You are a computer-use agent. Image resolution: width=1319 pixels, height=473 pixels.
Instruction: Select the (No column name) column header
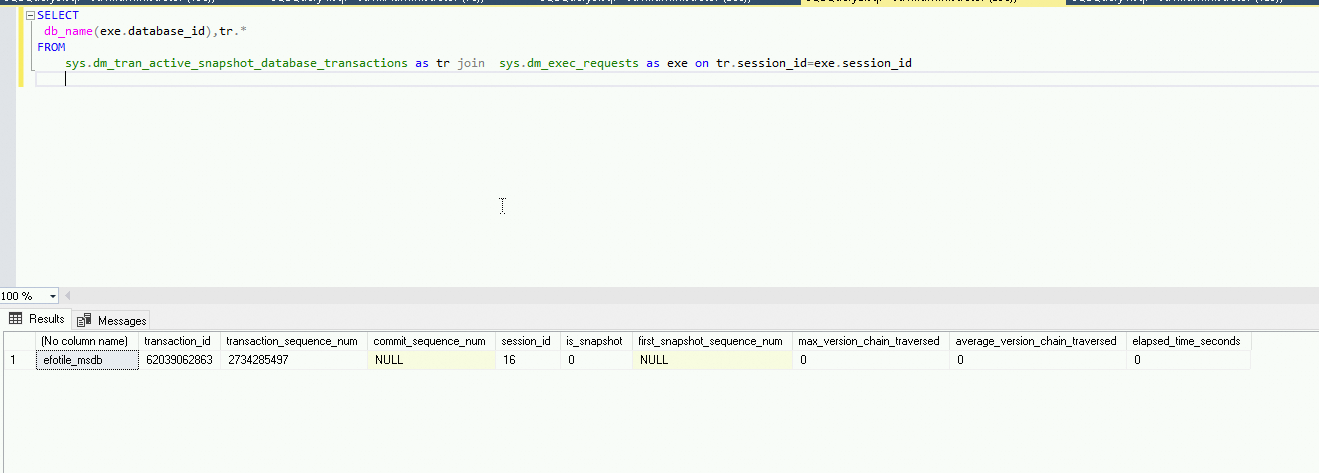[x=85, y=341]
